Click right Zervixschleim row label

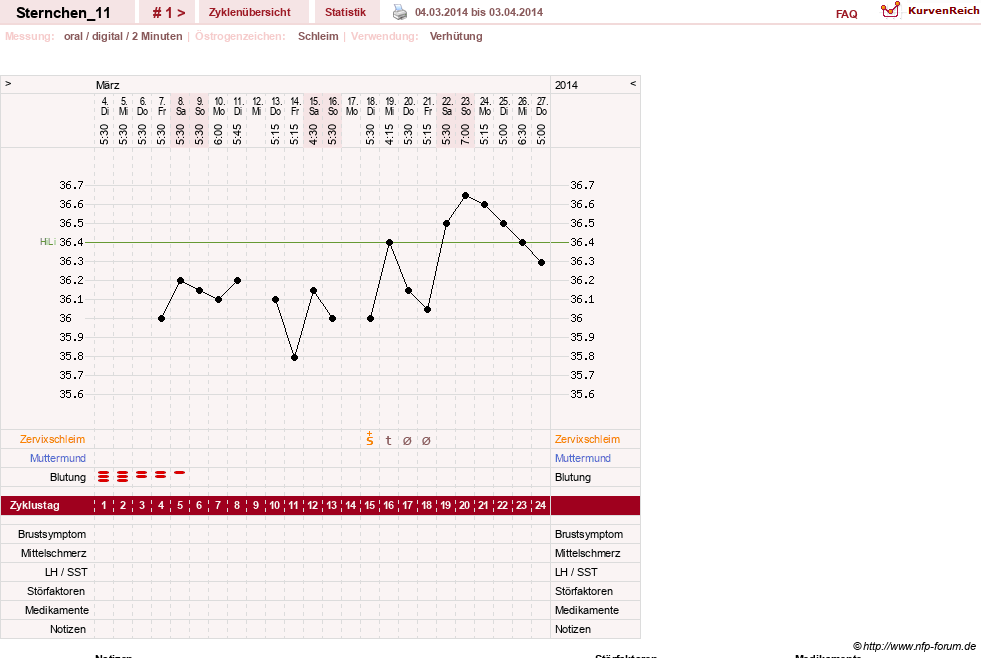click(587, 439)
